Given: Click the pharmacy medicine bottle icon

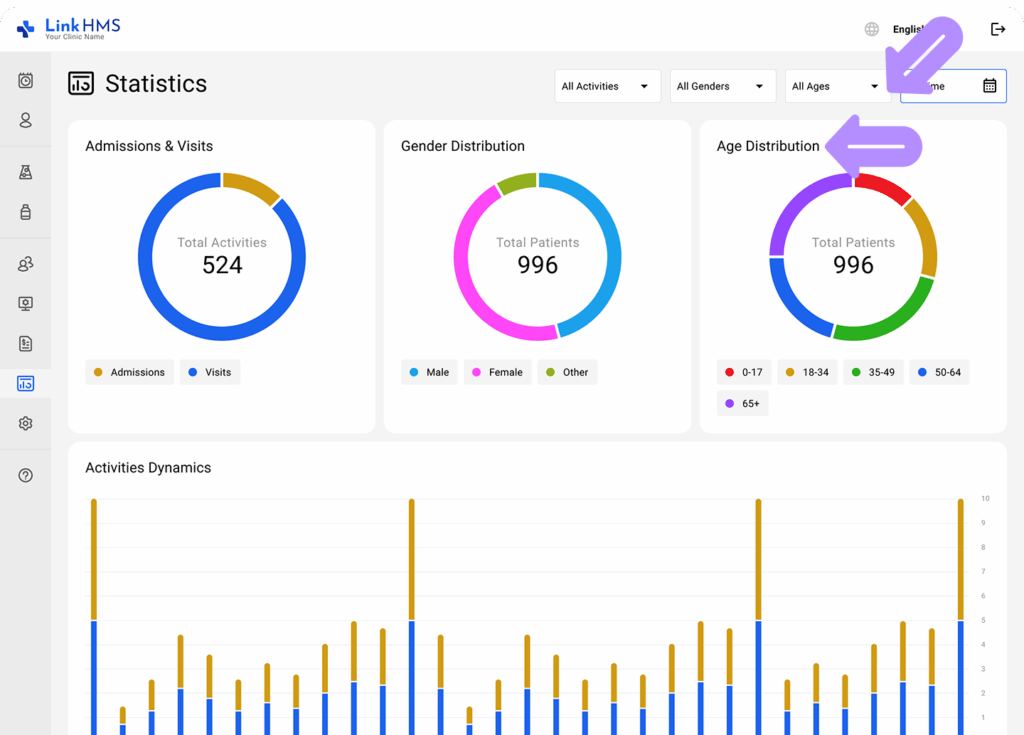Looking at the screenshot, I should (25, 212).
